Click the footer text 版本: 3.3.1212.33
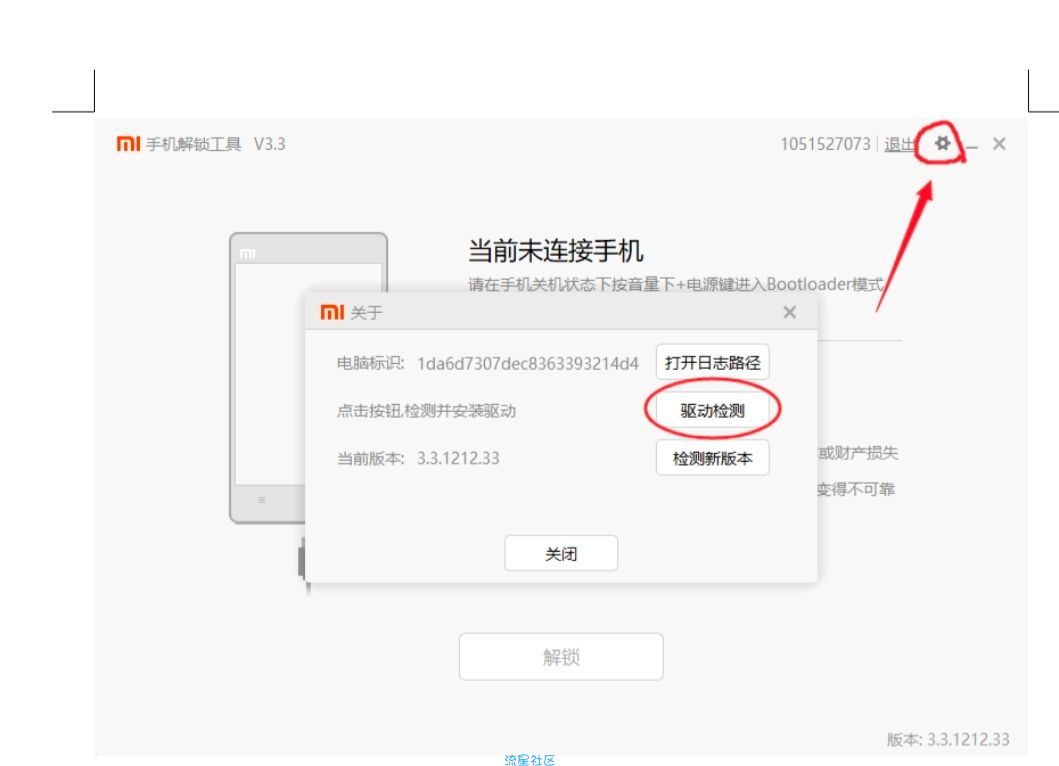1059x766 pixels. point(948,740)
